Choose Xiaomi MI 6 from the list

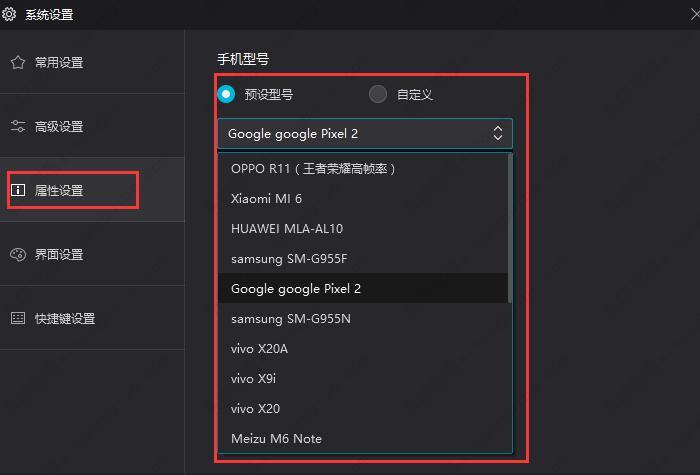click(x=363, y=199)
